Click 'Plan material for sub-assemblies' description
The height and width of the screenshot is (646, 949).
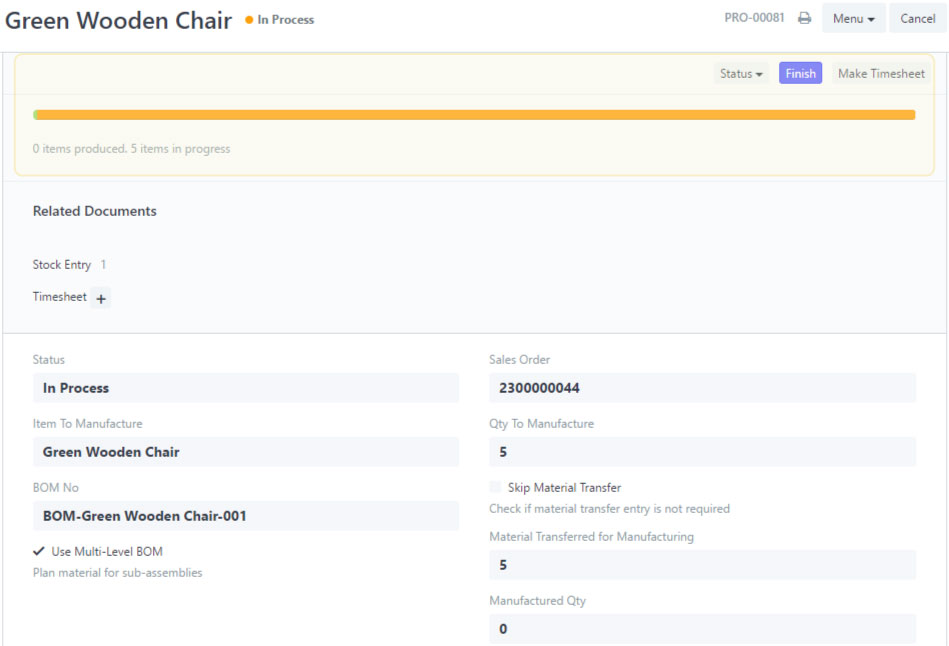(117, 573)
